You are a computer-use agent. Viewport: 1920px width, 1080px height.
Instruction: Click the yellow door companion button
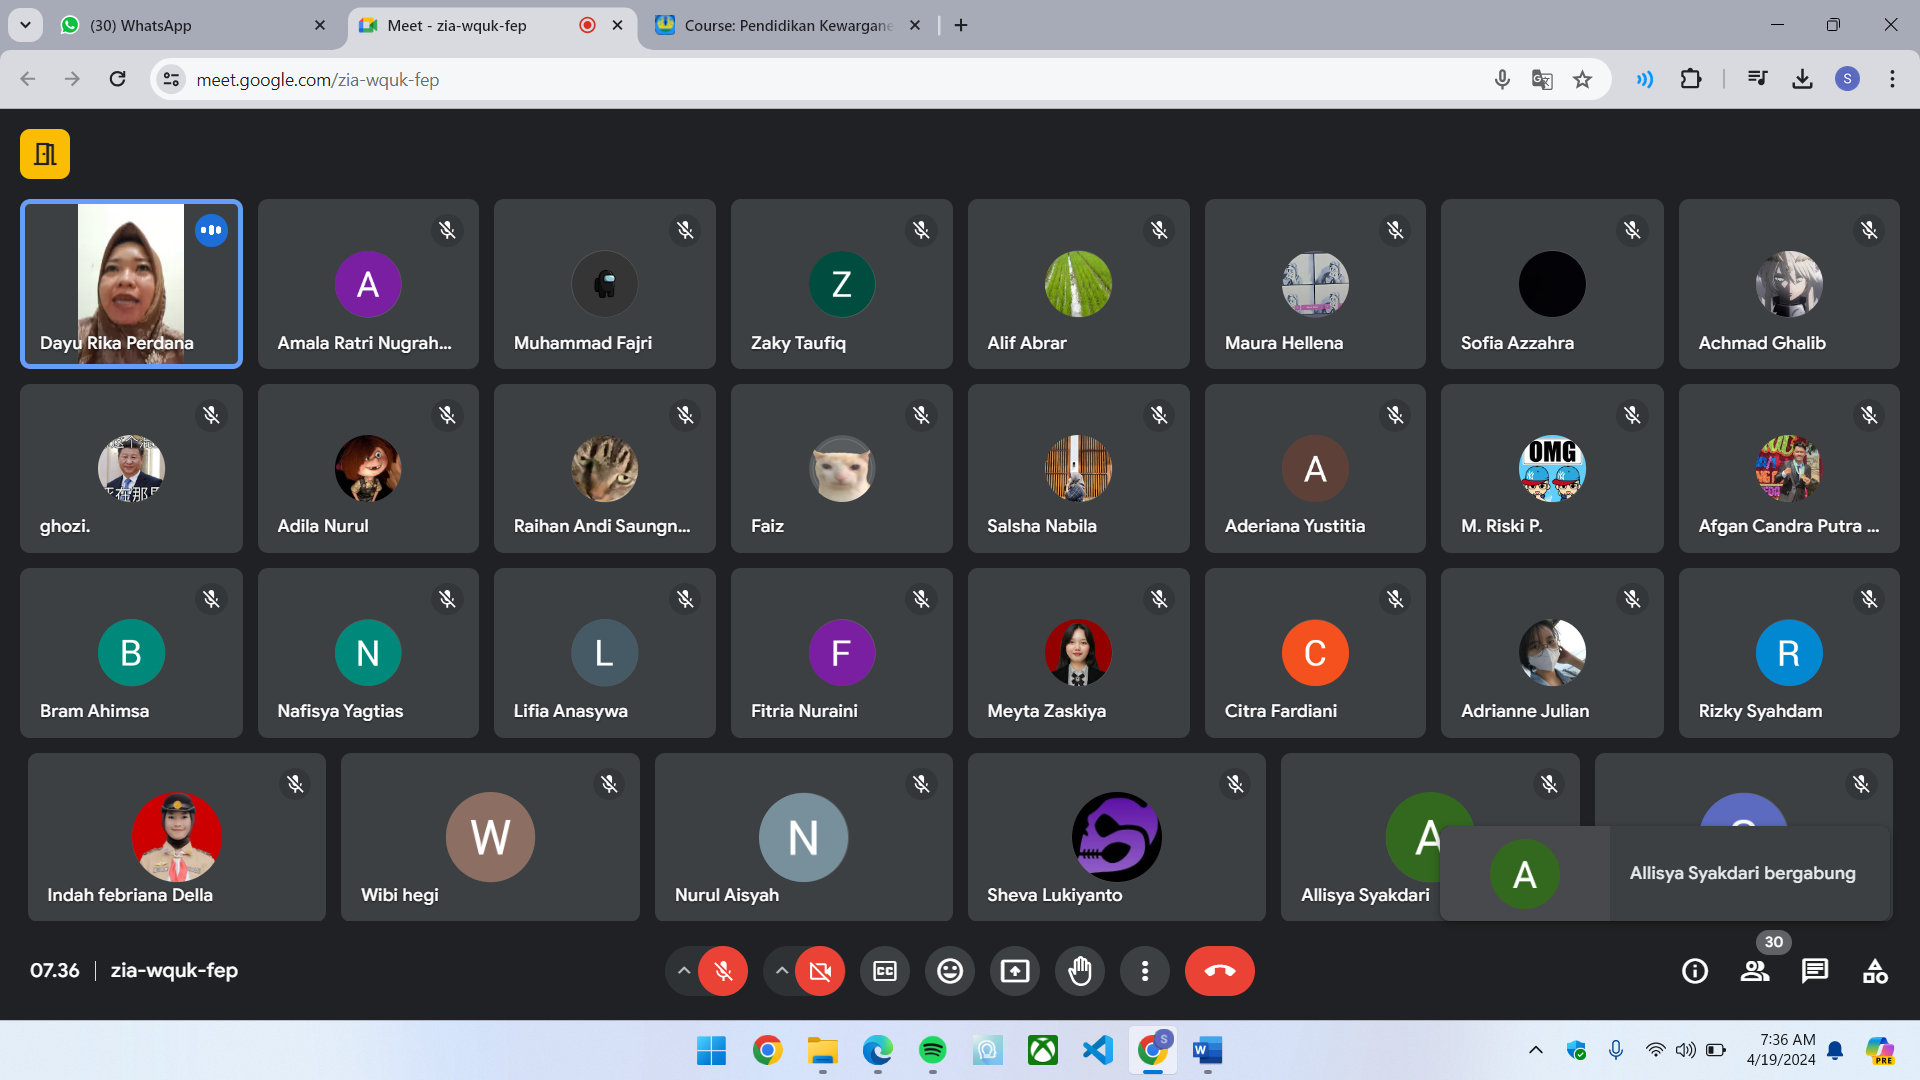45,154
